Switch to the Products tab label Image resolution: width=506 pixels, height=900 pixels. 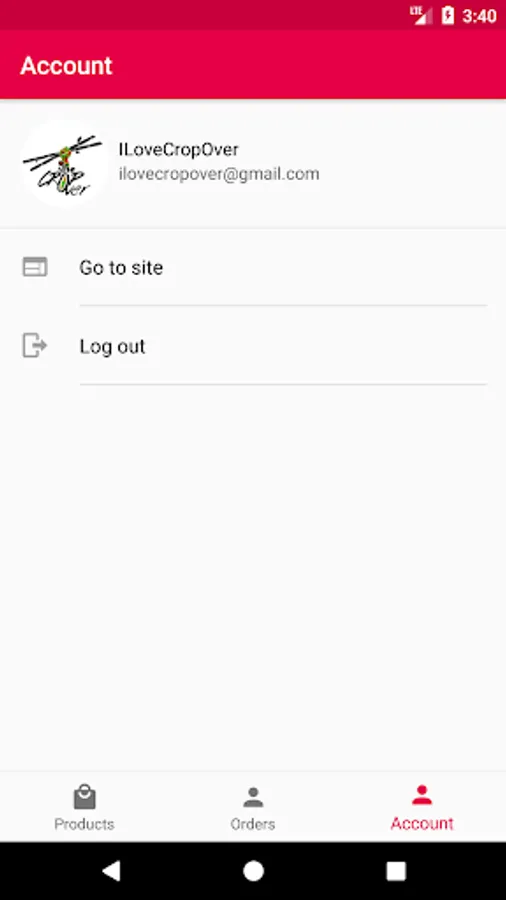click(x=84, y=824)
